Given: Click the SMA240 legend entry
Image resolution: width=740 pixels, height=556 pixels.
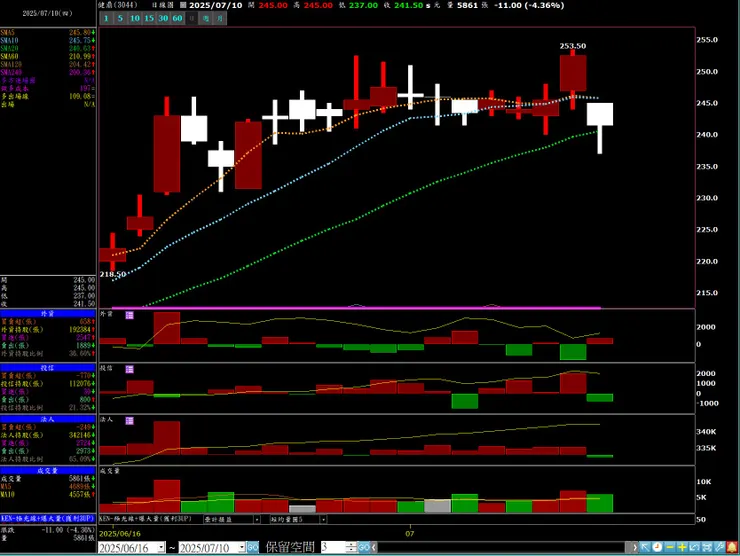Looking at the screenshot, I should pos(48,72).
